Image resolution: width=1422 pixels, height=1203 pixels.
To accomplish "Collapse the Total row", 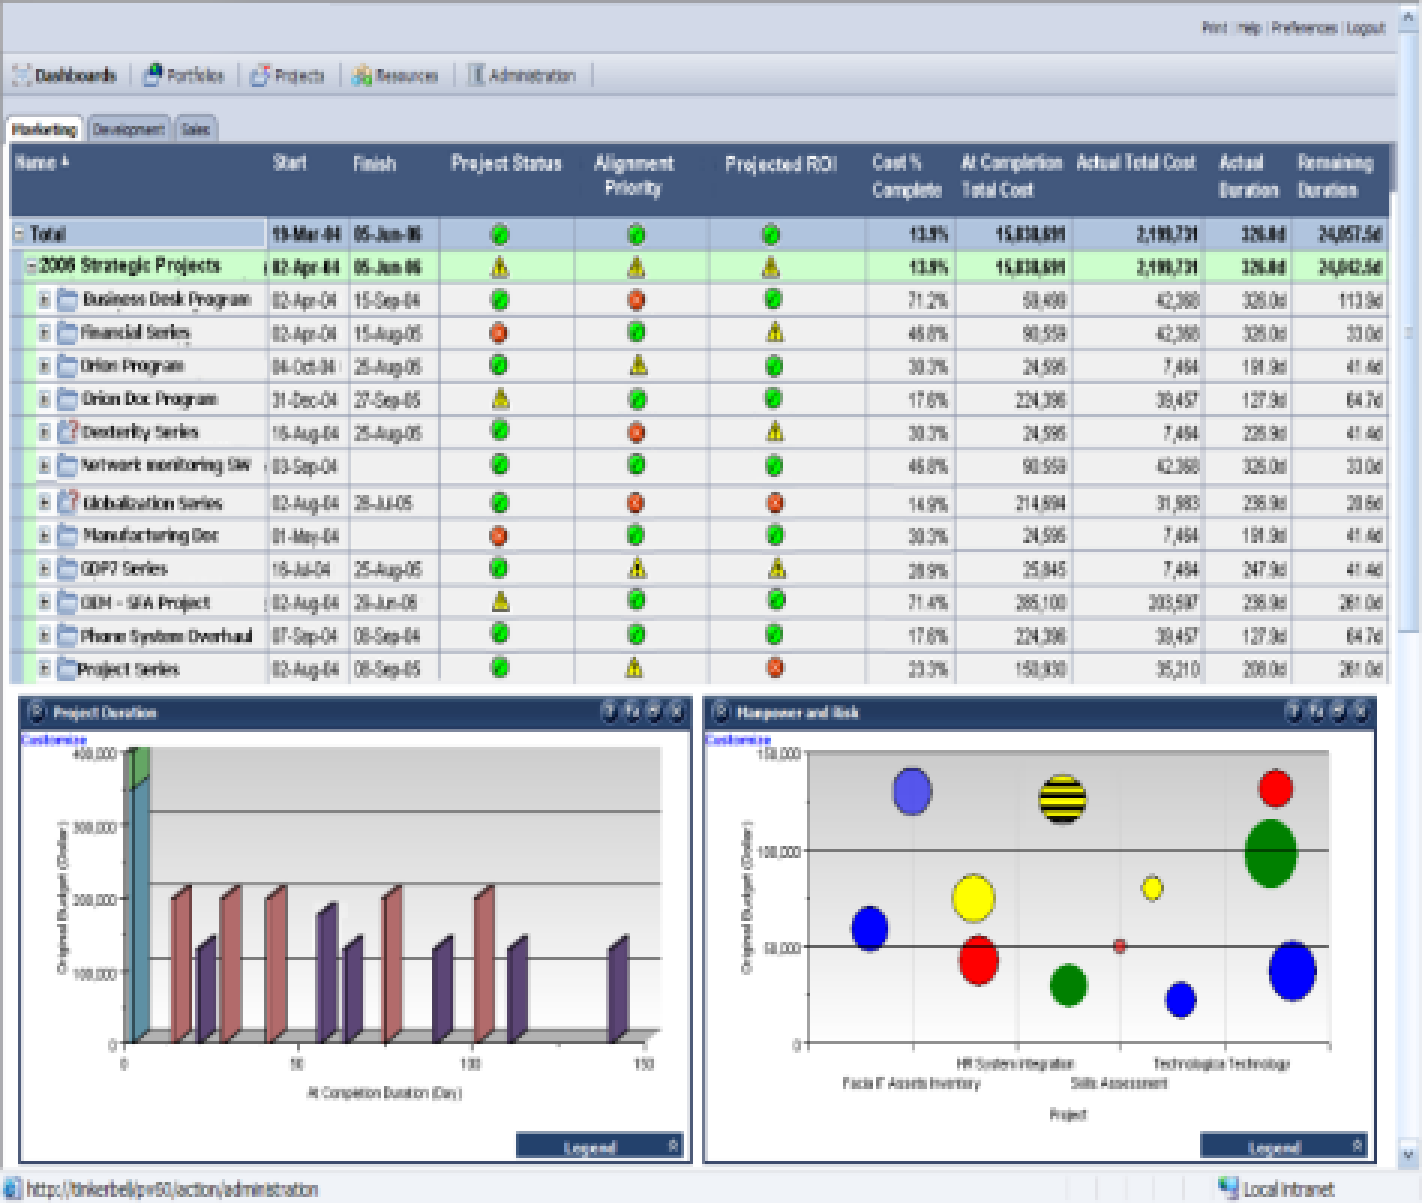I will coord(19,234).
